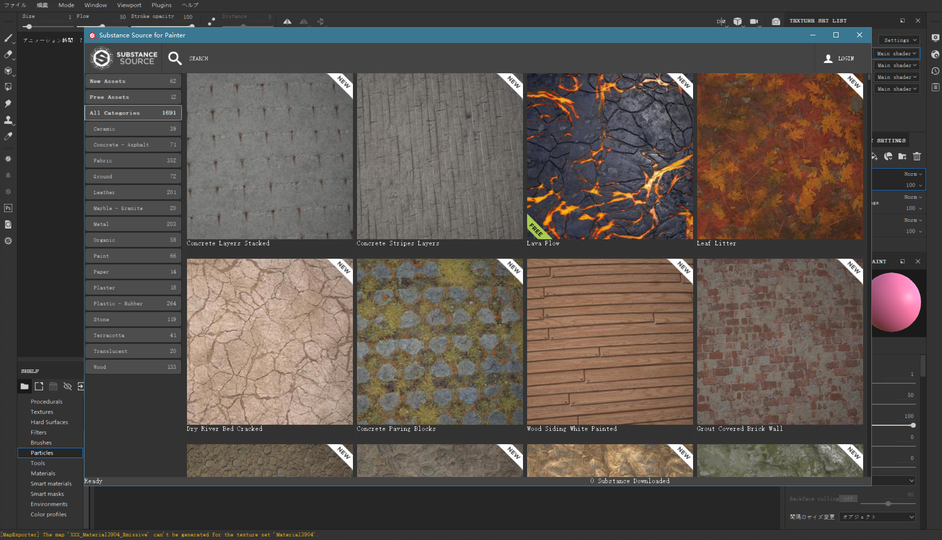Click the camera video icon in top bar
The width and height of the screenshot is (942, 540).
[754, 21]
